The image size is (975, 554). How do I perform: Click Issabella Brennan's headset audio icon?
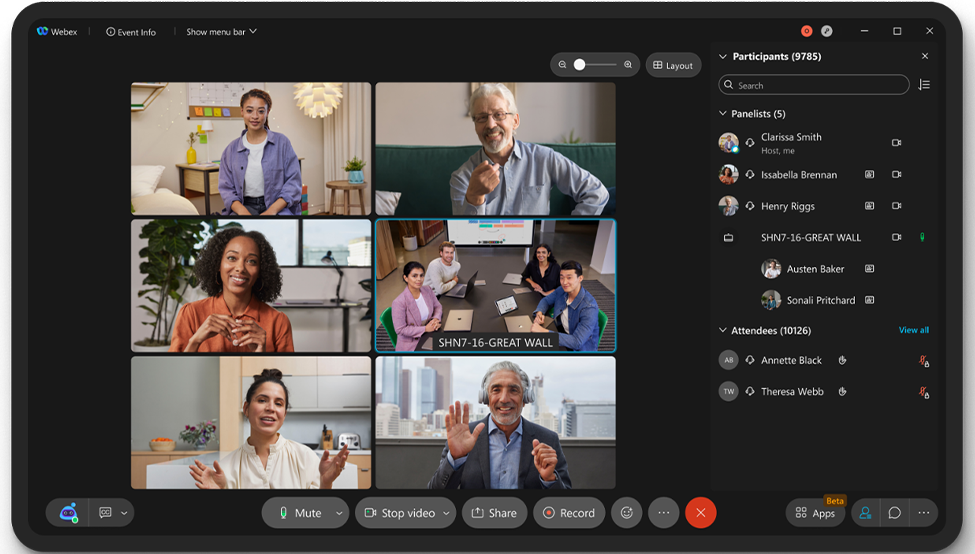point(750,174)
